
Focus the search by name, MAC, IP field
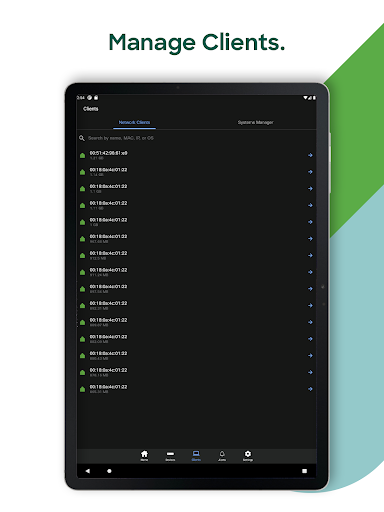tap(197, 138)
